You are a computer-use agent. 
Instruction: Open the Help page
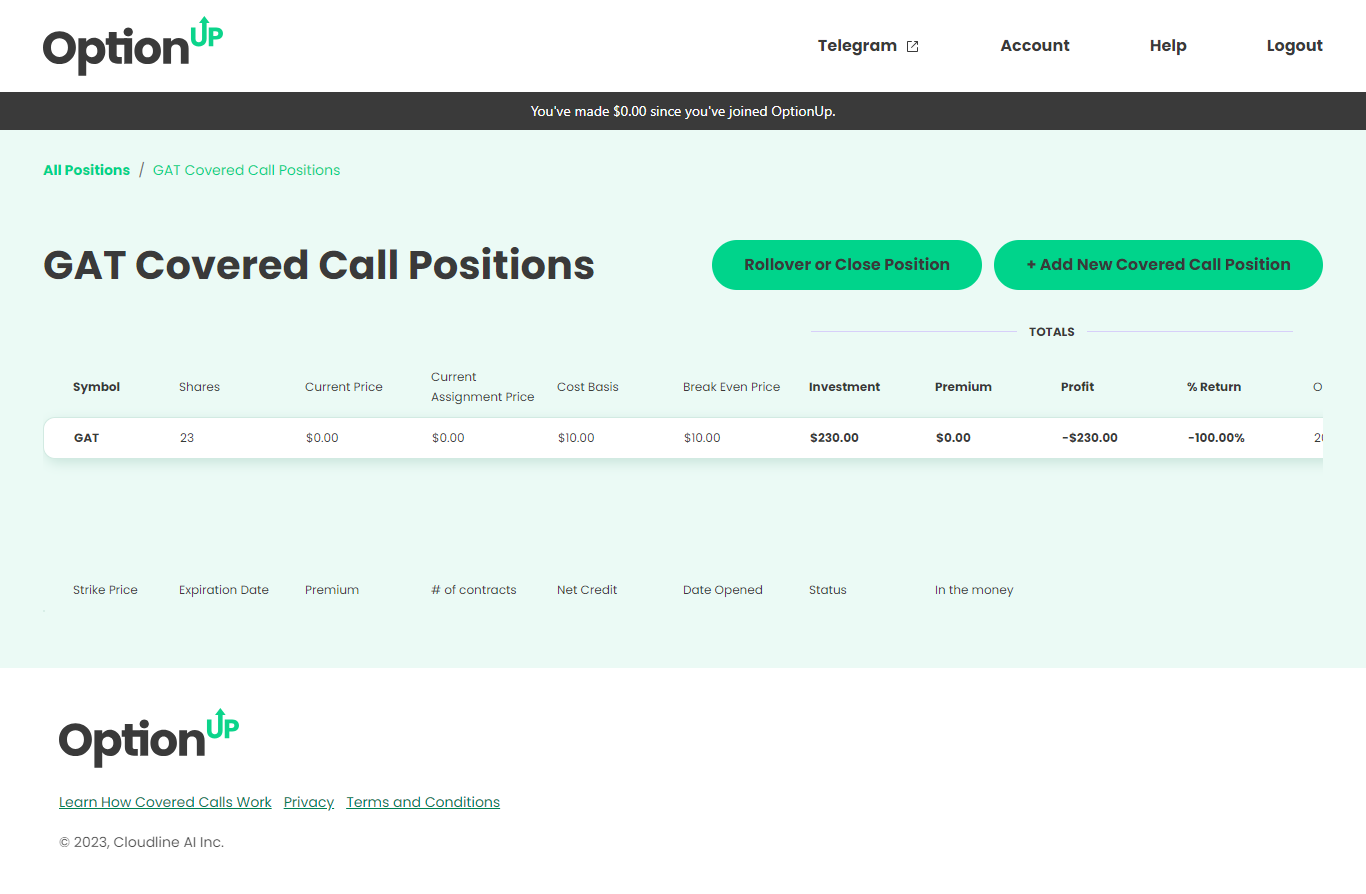pyautogui.click(x=1168, y=46)
